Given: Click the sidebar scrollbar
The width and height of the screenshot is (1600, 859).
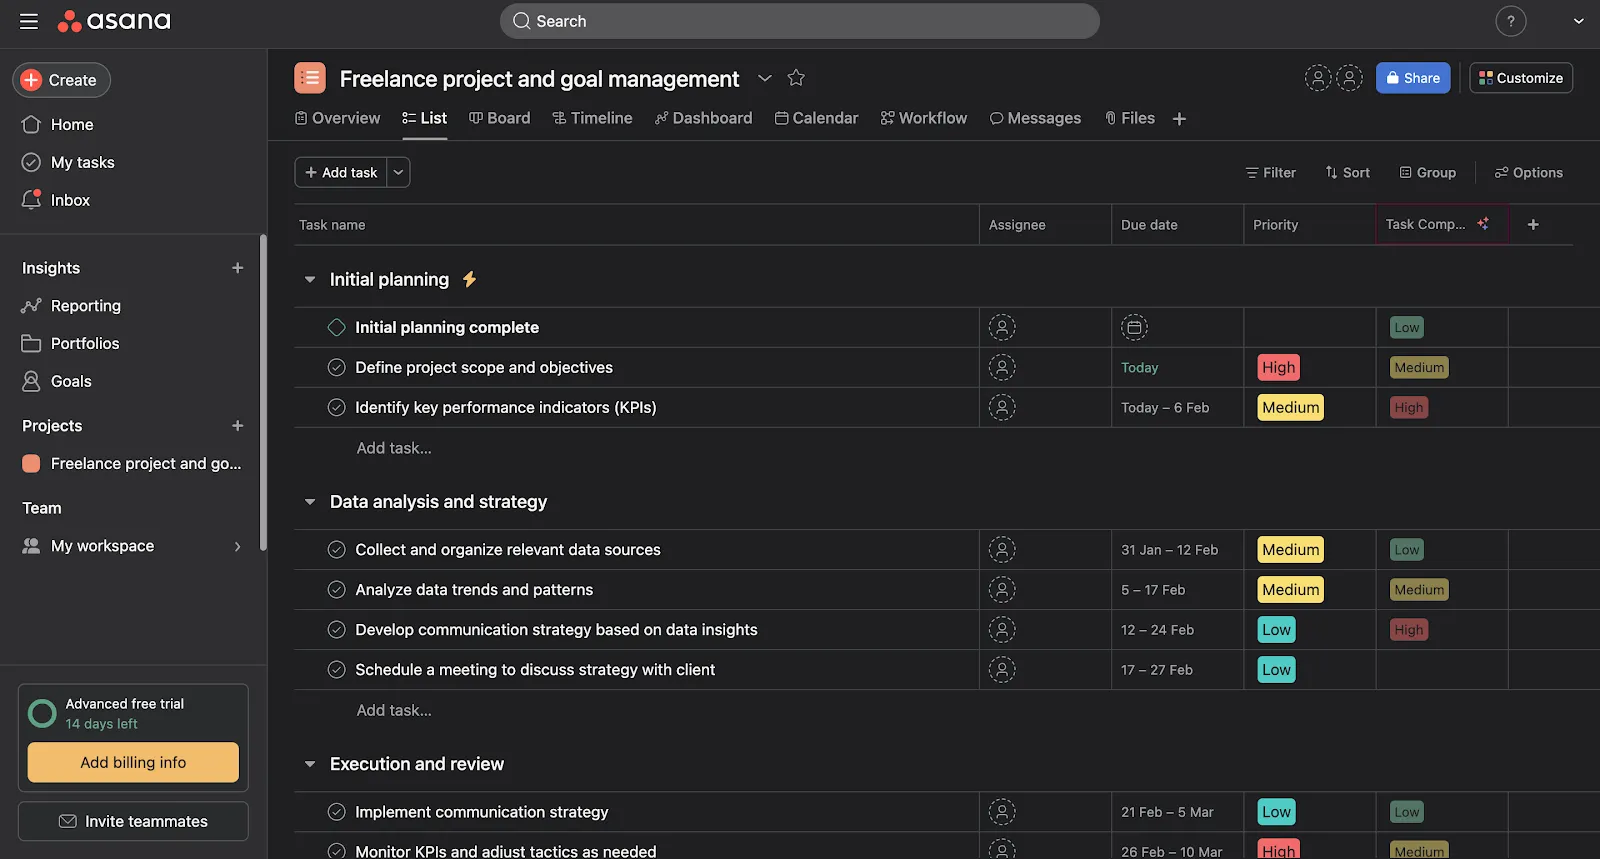Looking at the screenshot, I should click(x=263, y=392).
